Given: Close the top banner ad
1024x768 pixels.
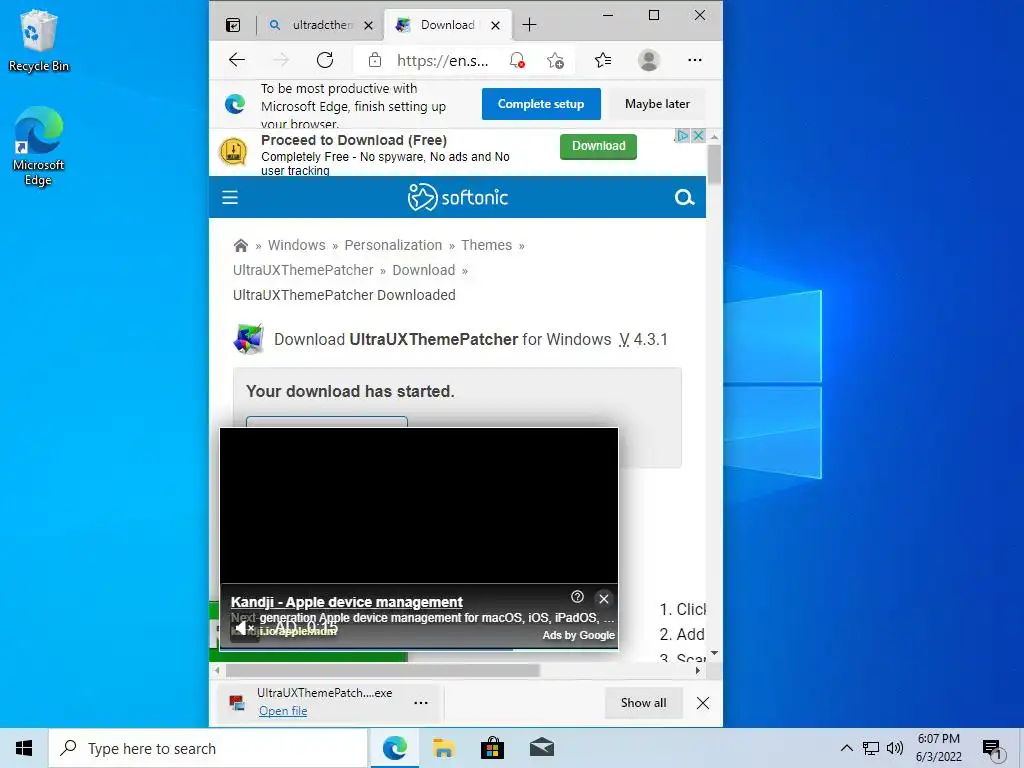Looking at the screenshot, I should click(698, 135).
